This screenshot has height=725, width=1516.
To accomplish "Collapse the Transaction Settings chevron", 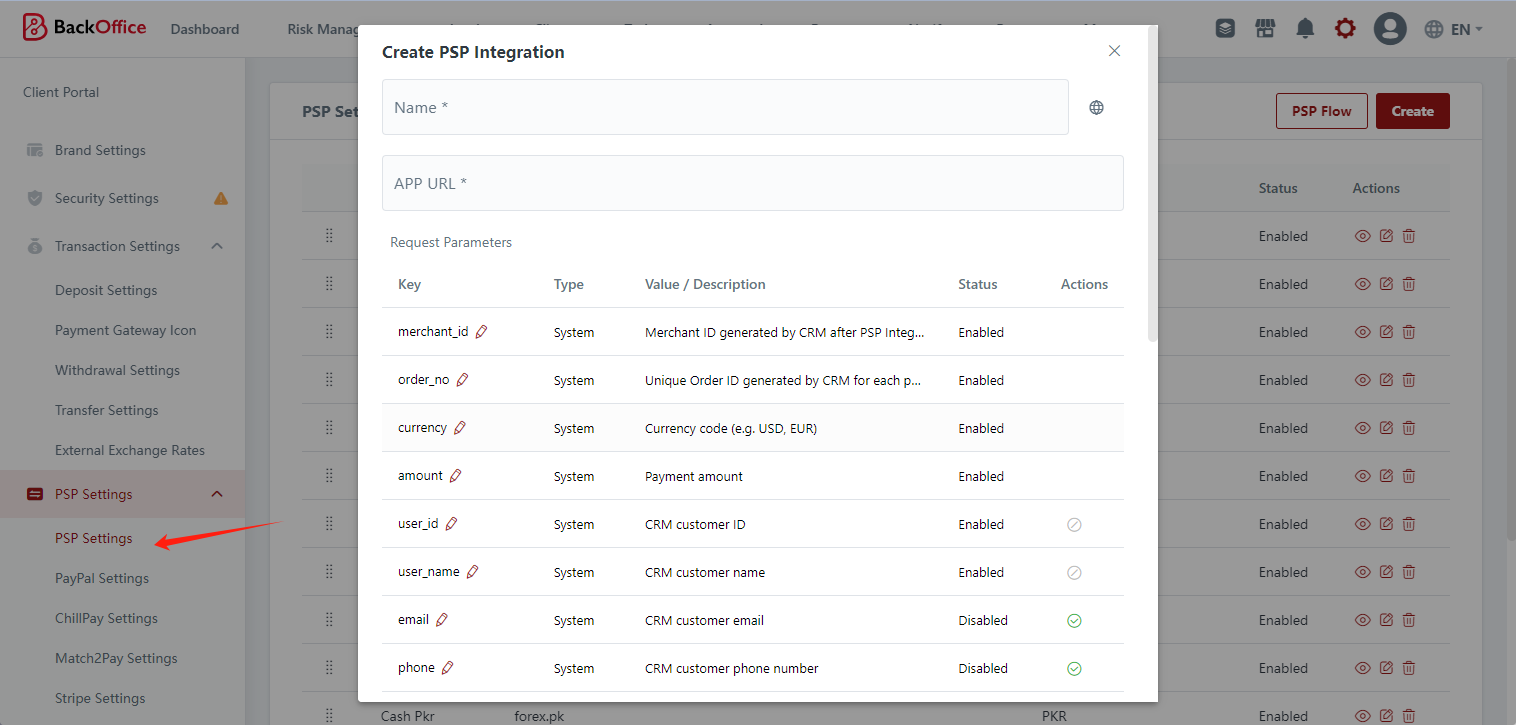I will point(217,246).
